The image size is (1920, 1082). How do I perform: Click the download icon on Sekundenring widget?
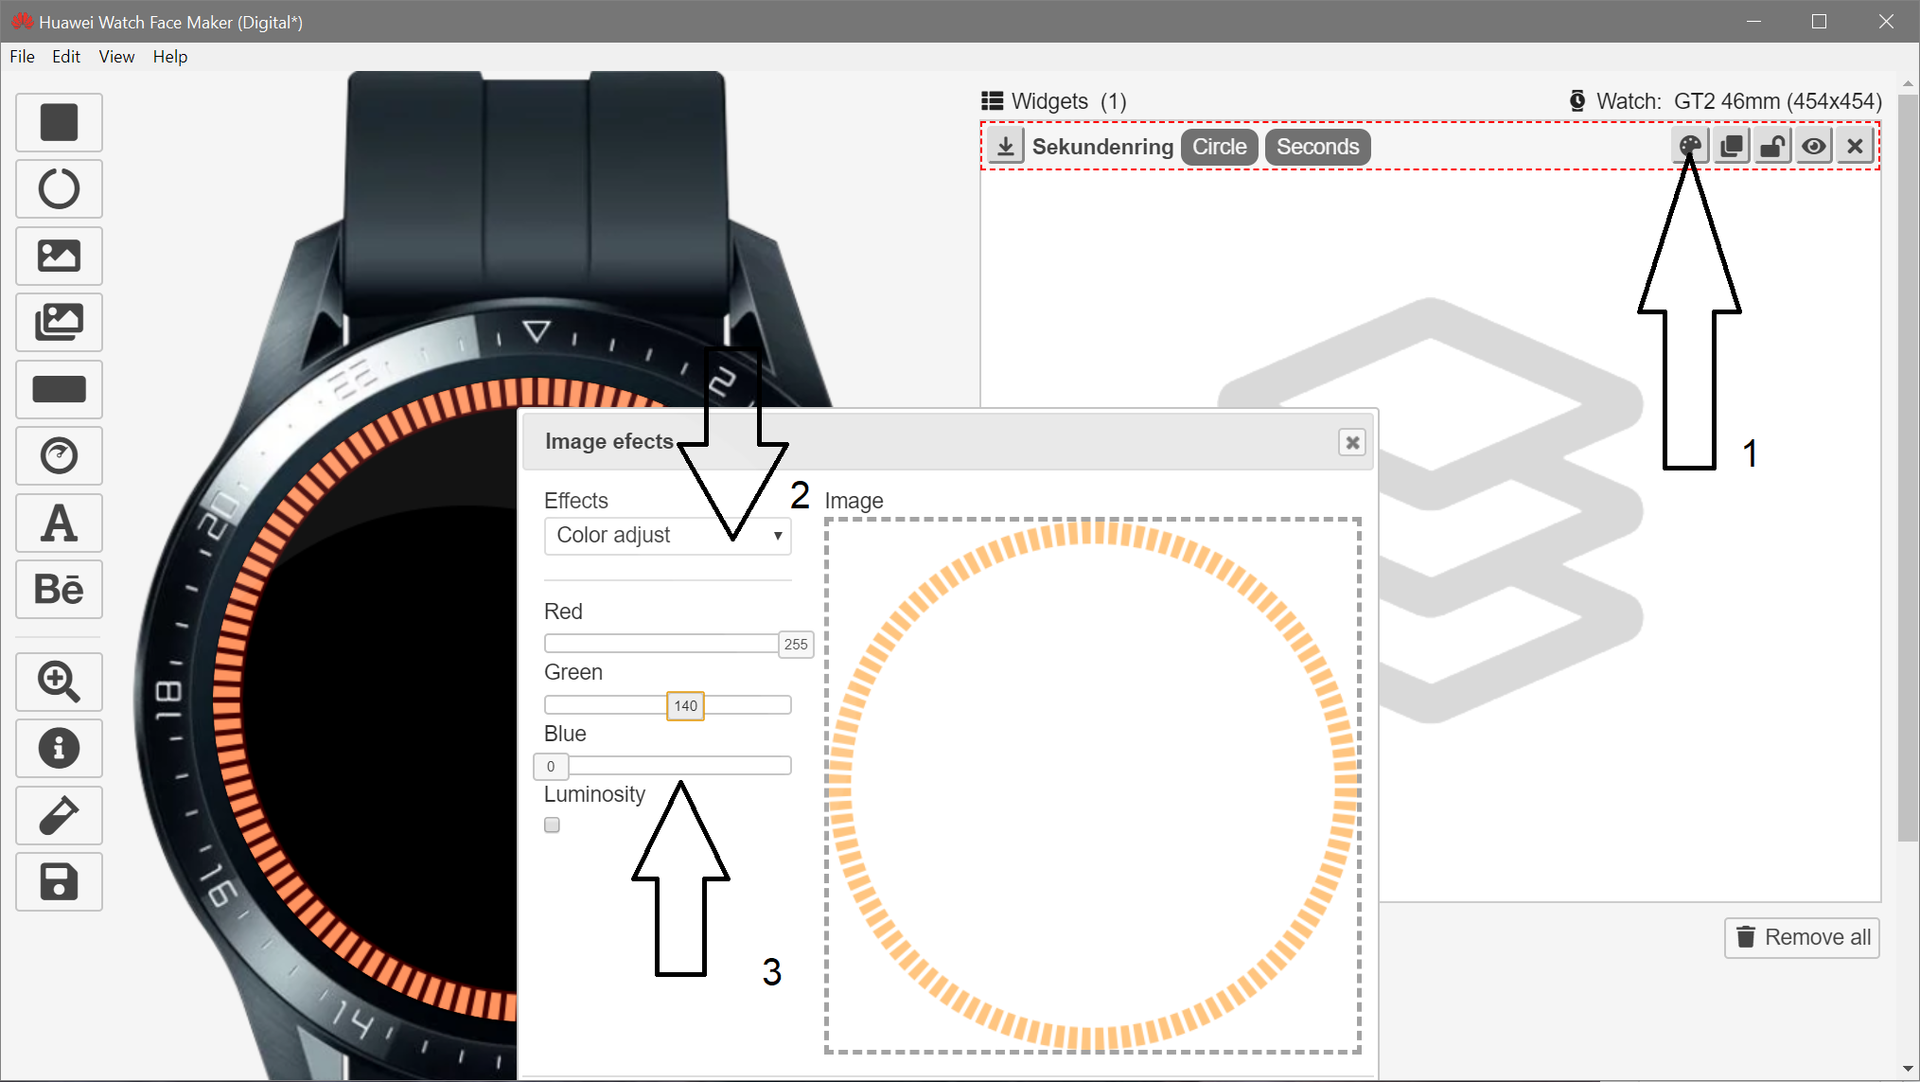coord(1006,147)
